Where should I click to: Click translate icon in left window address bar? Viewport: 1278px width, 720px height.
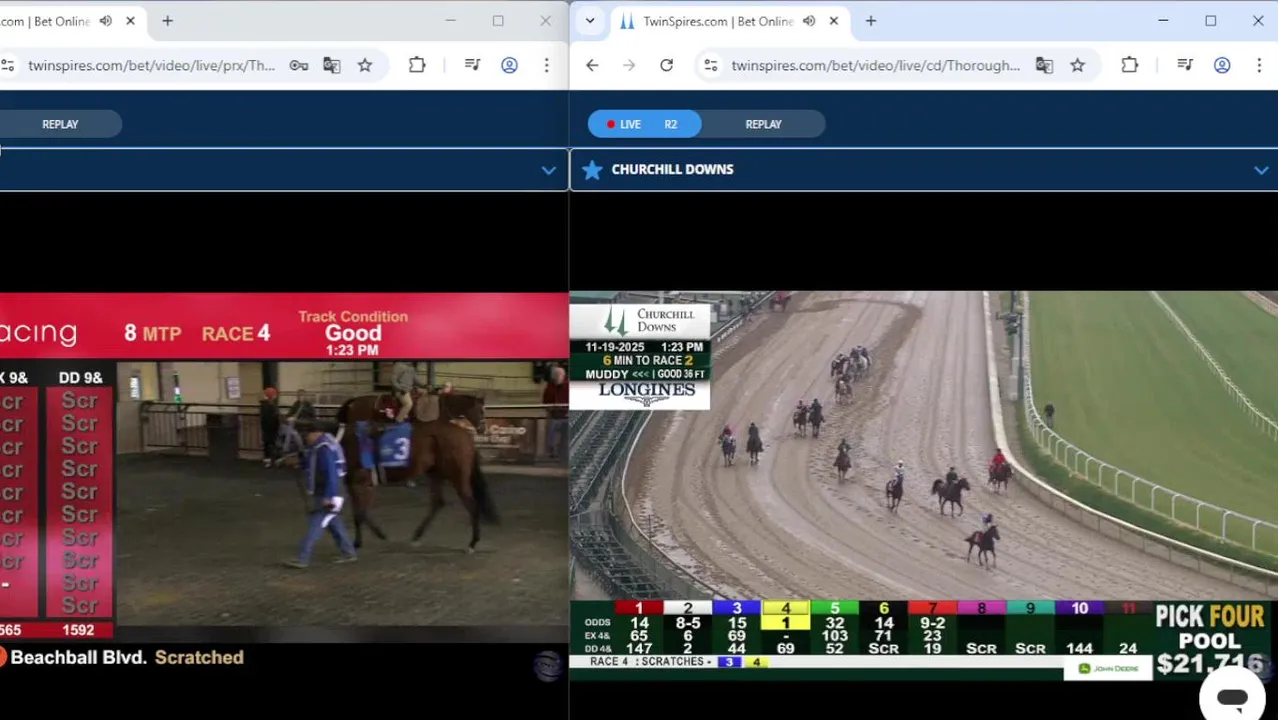tap(332, 65)
